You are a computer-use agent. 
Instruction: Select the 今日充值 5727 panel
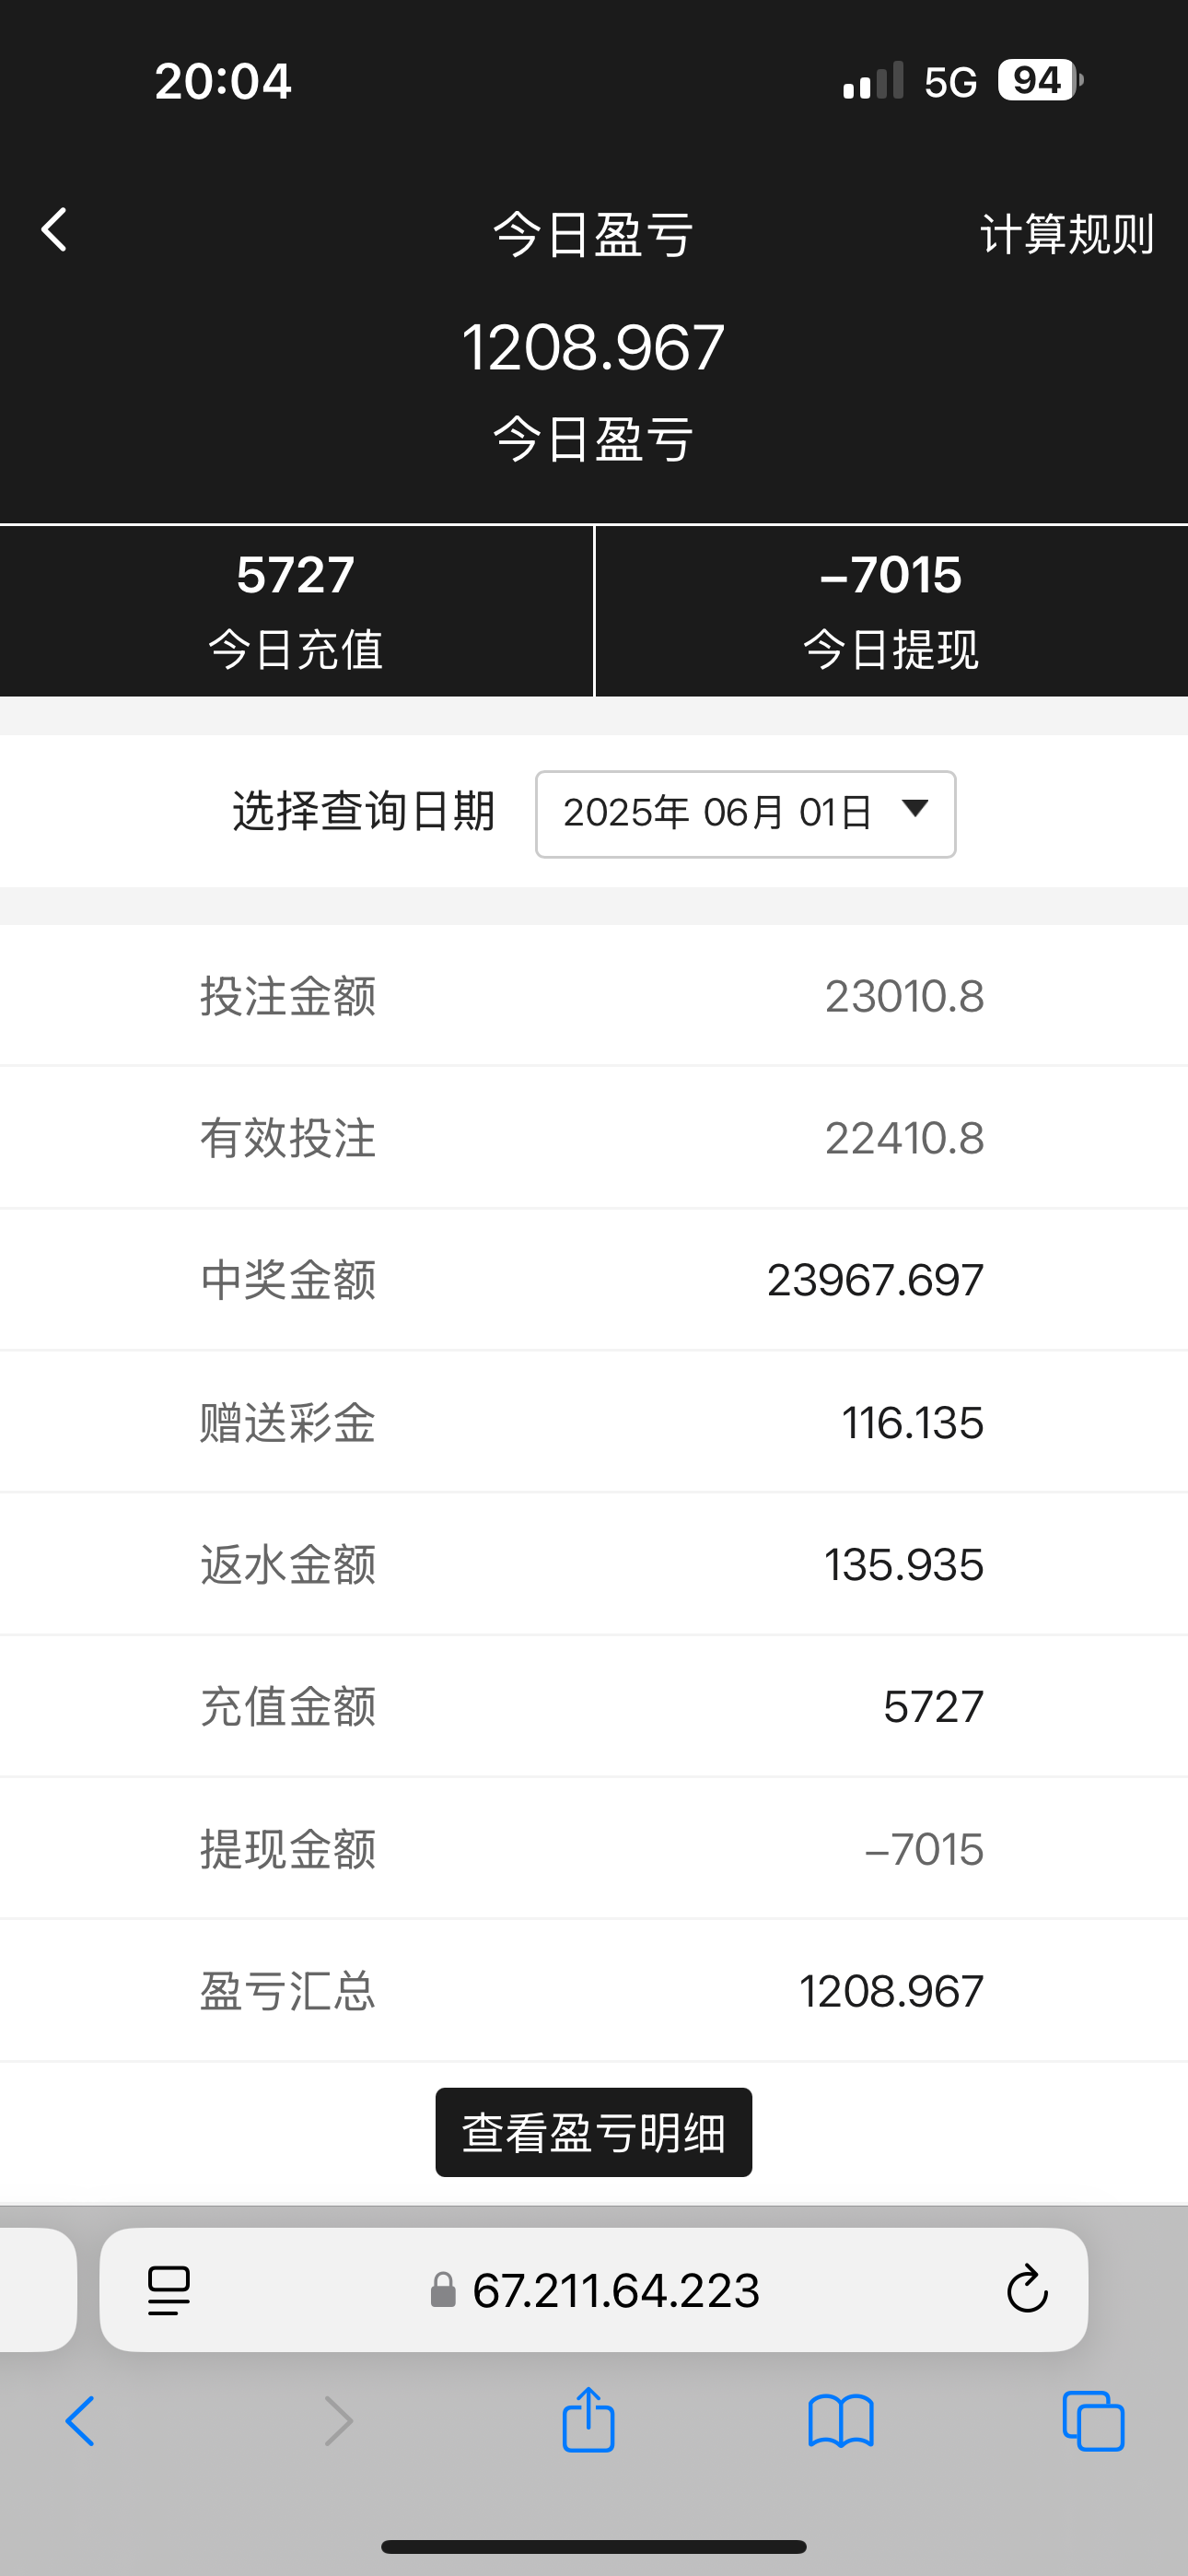296,611
